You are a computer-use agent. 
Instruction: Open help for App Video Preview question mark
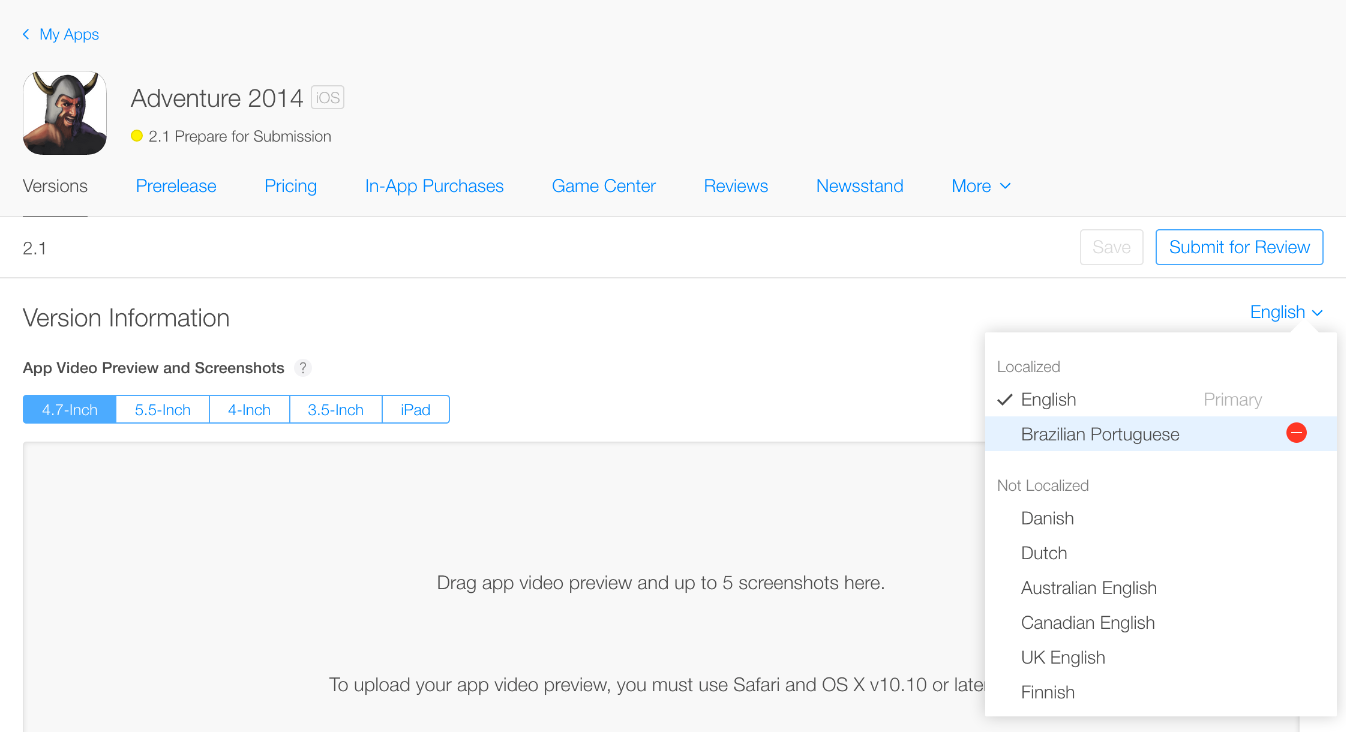303,368
